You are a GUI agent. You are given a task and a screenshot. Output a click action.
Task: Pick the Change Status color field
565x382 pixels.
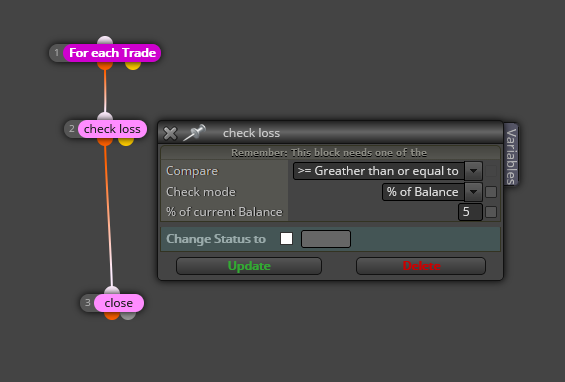click(326, 239)
